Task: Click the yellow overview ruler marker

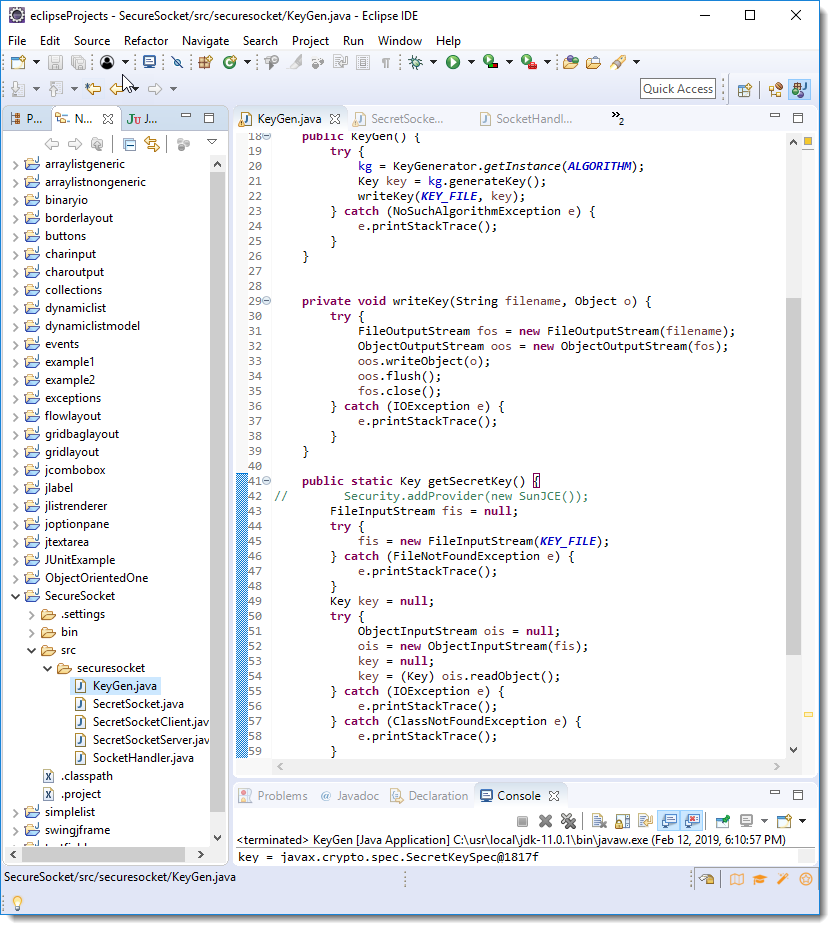Action: tap(808, 715)
